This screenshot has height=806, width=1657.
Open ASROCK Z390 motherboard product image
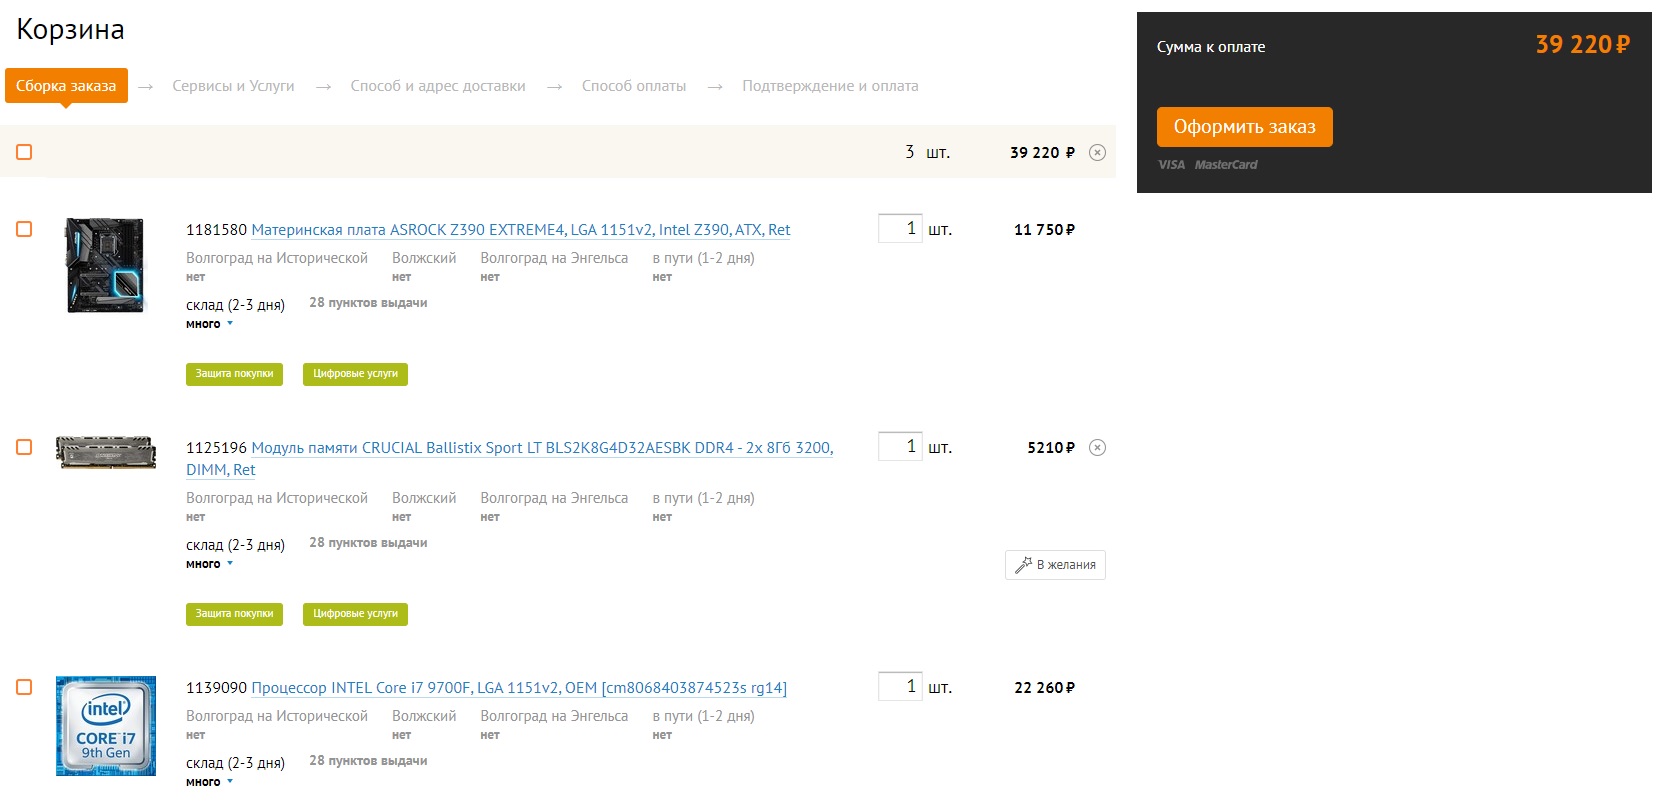tap(105, 265)
